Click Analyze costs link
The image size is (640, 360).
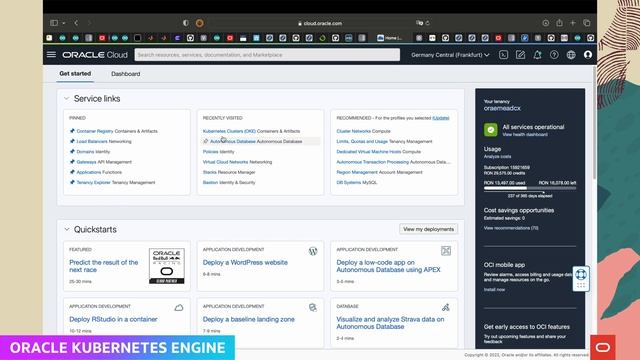tap(497, 156)
